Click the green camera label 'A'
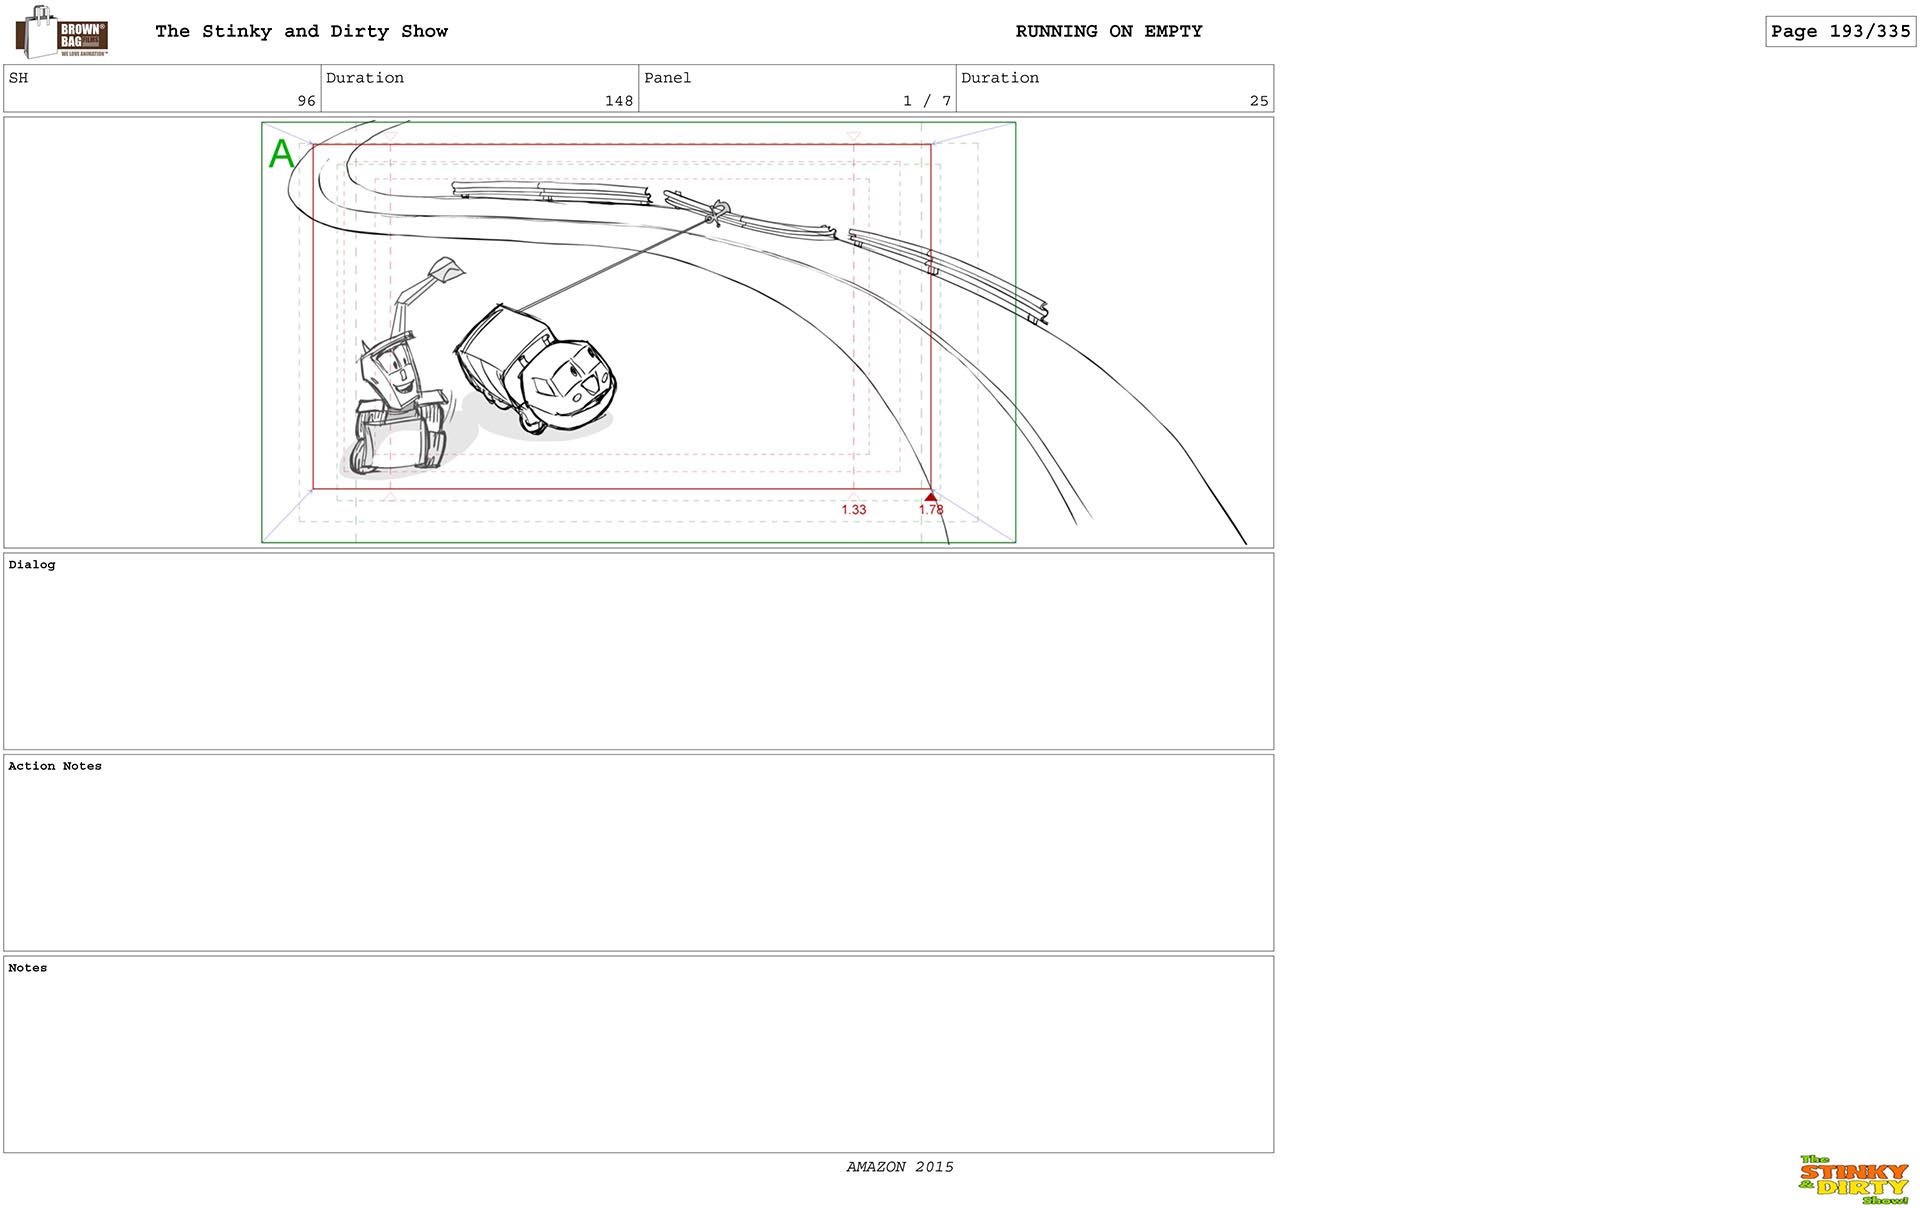Viewport: 1920px width, 1208px height. coord(282,154)
